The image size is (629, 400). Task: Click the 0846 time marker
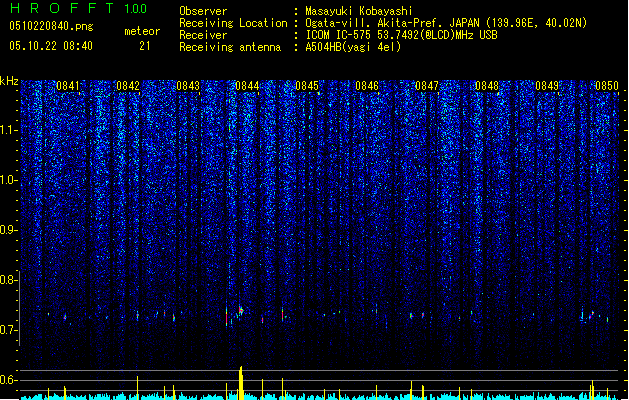367,86
